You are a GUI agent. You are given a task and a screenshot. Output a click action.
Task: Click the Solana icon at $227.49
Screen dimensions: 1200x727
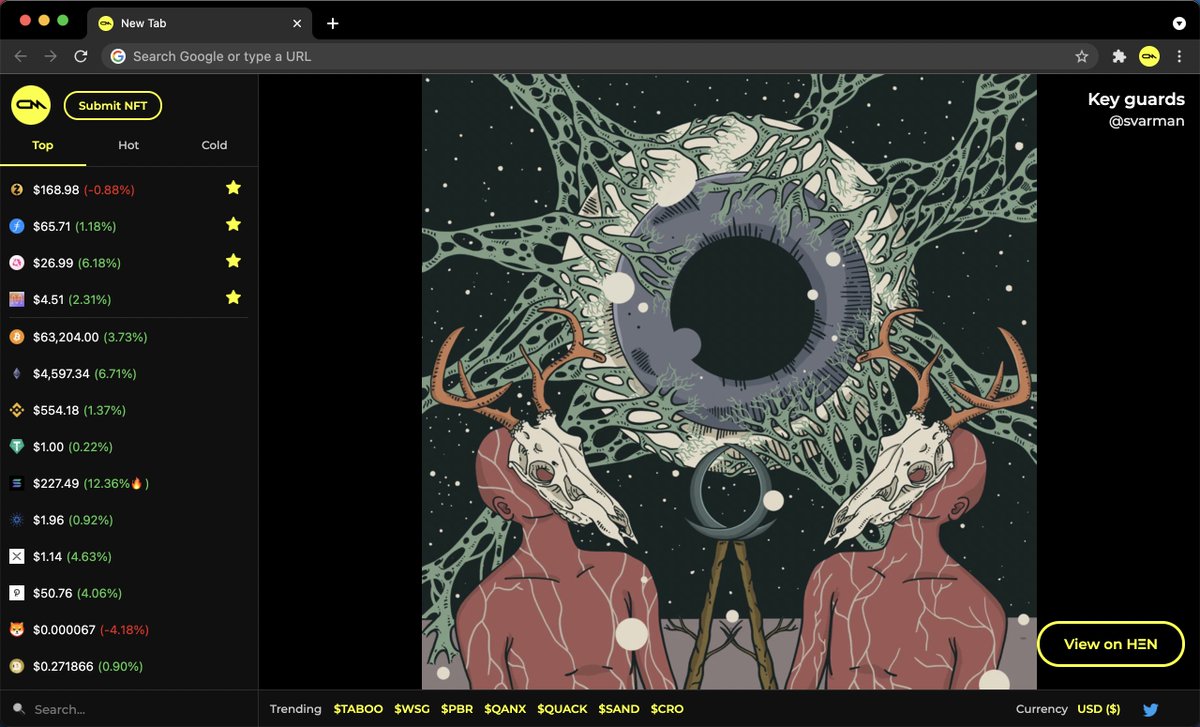[16, 483]
